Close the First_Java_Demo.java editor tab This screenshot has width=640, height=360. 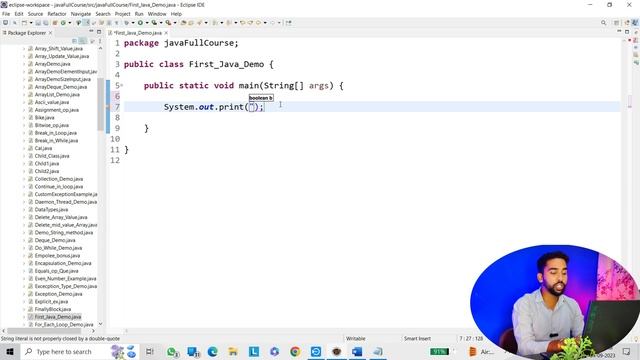[x=166, y=33]
